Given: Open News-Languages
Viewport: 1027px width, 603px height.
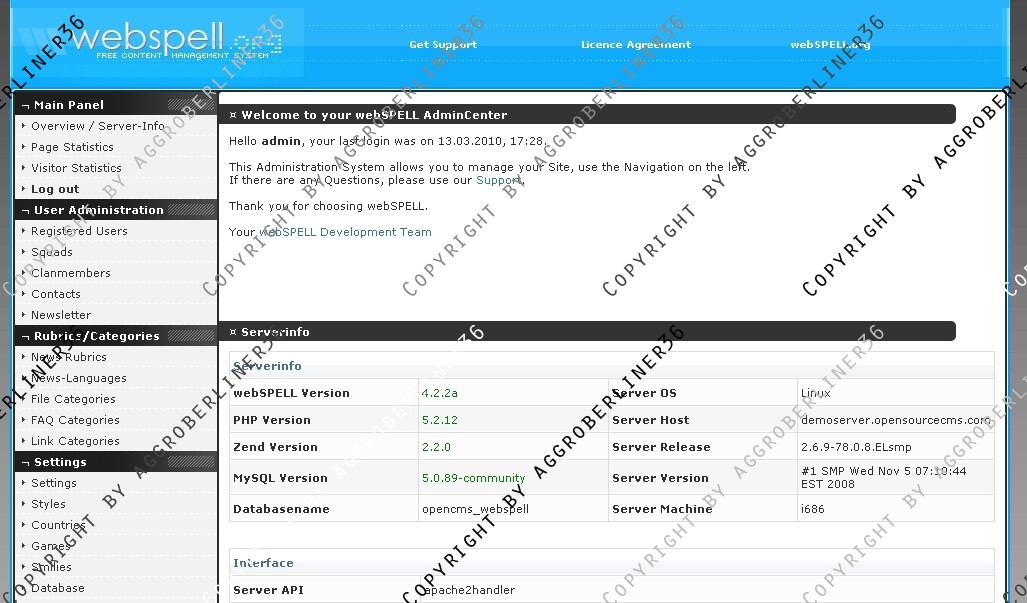Looking at the screenshot, I should pos(79,378).
